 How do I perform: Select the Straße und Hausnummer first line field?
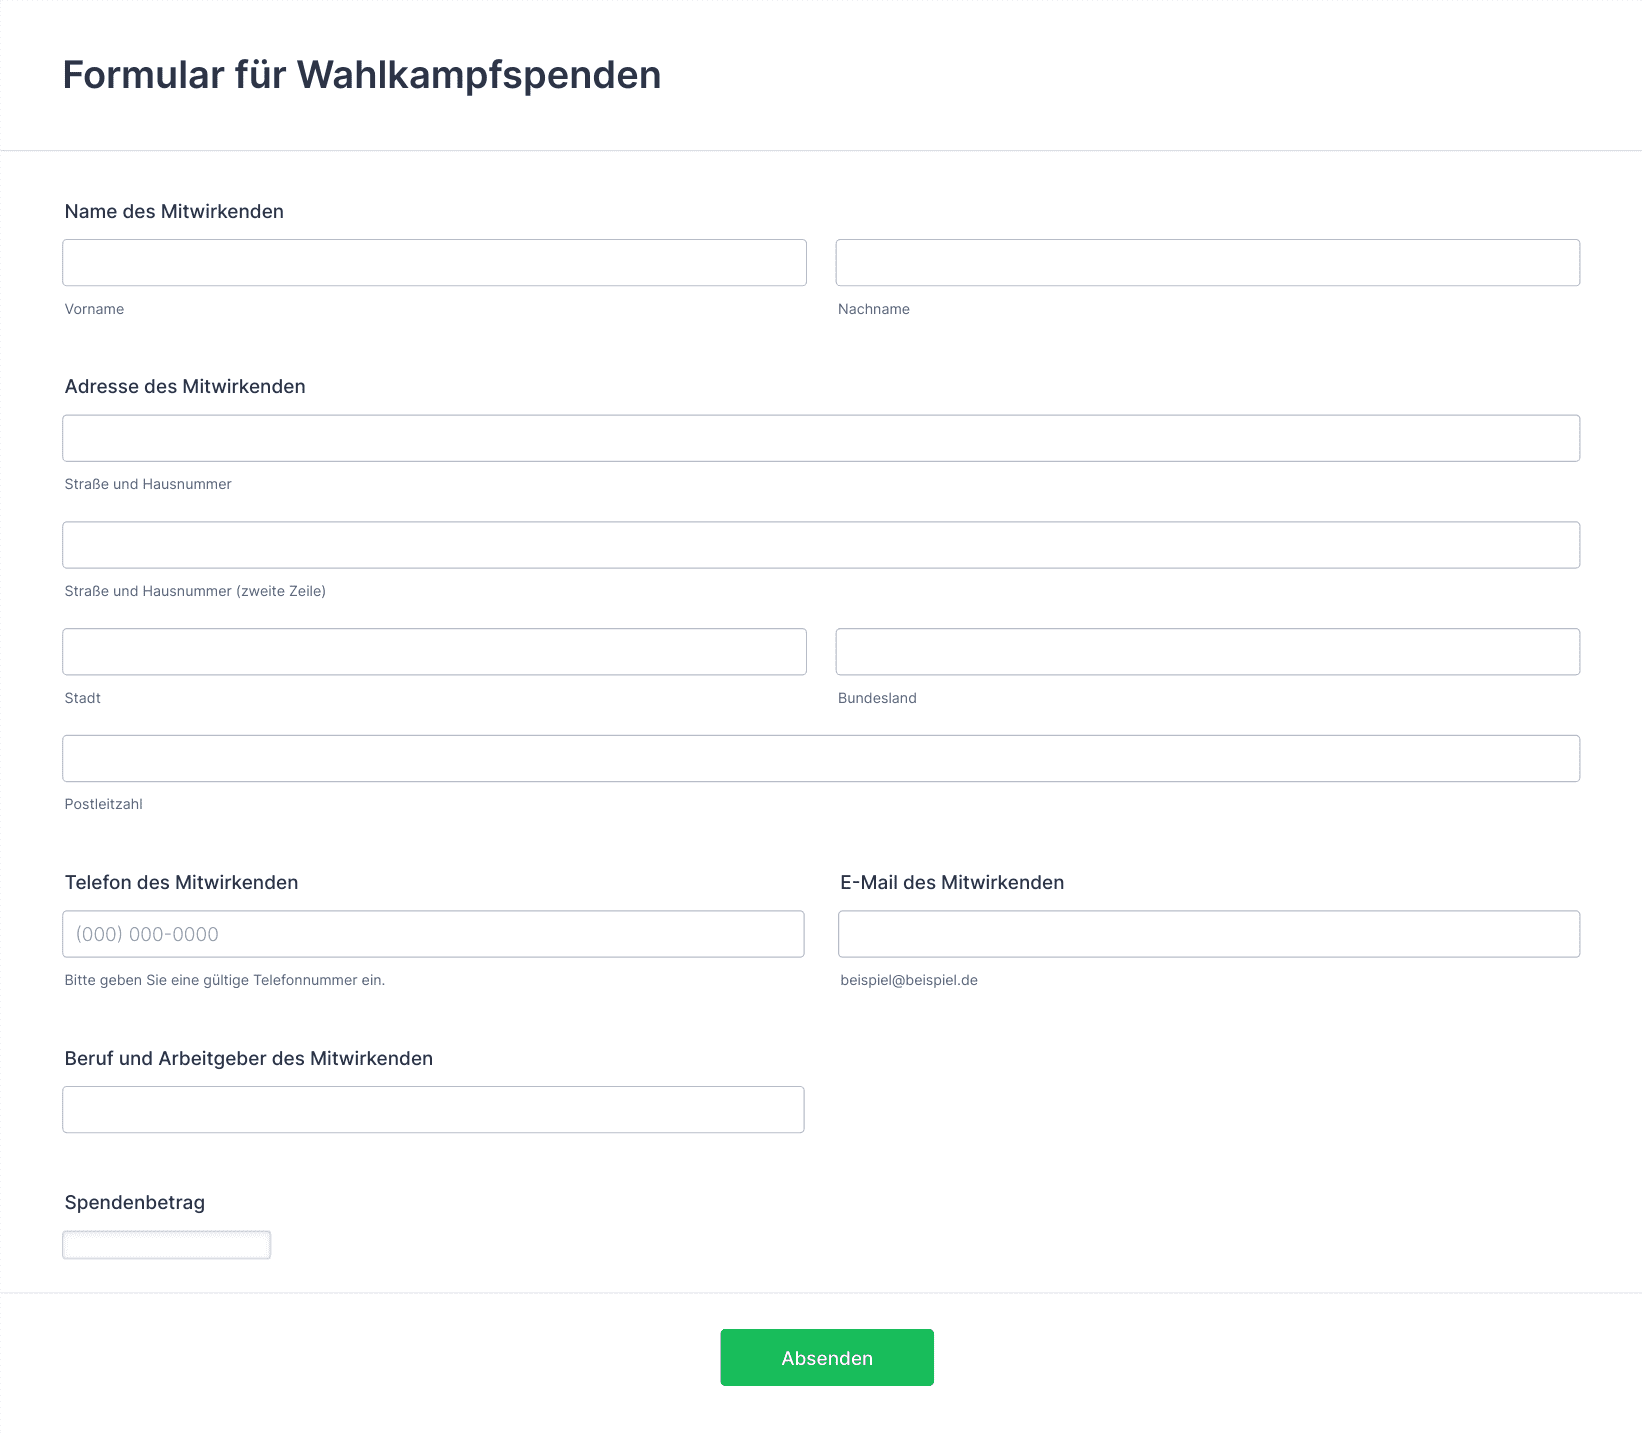click(821, 438)
